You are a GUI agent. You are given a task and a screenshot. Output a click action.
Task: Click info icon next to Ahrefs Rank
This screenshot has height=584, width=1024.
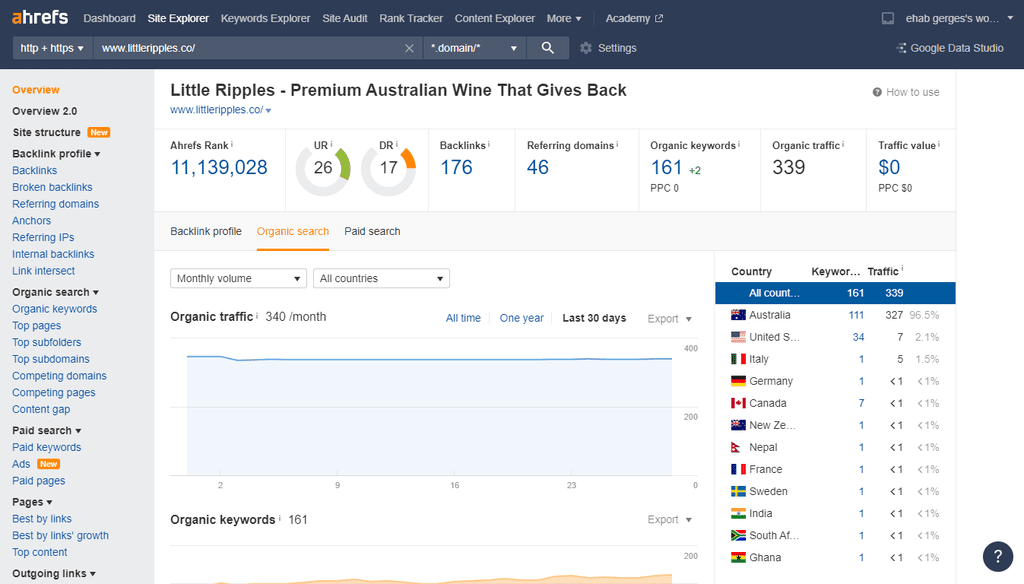(x=232, y=144)
